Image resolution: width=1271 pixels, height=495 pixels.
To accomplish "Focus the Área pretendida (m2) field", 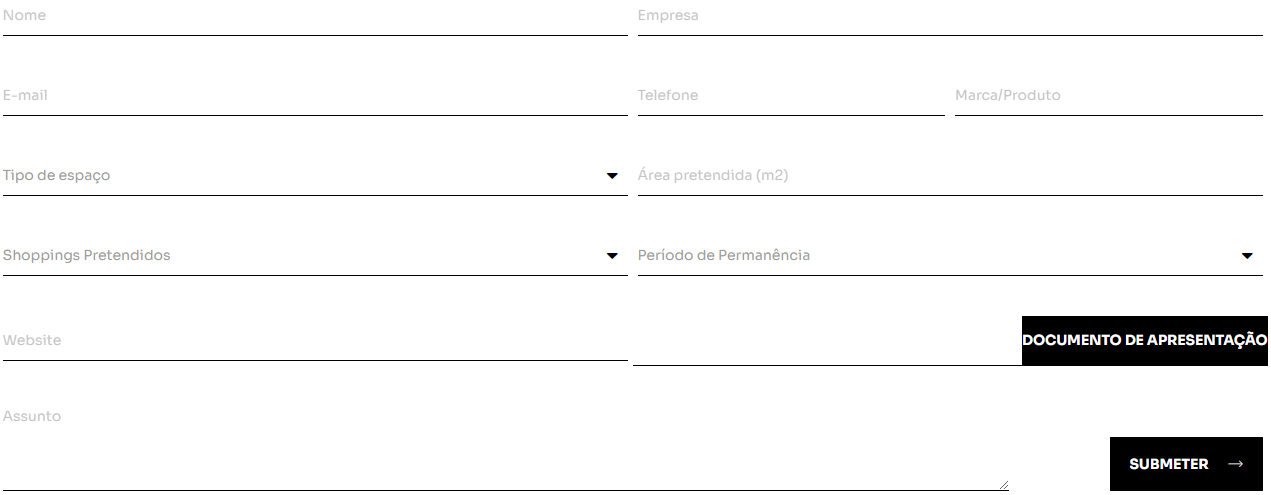I will [949, 176].
